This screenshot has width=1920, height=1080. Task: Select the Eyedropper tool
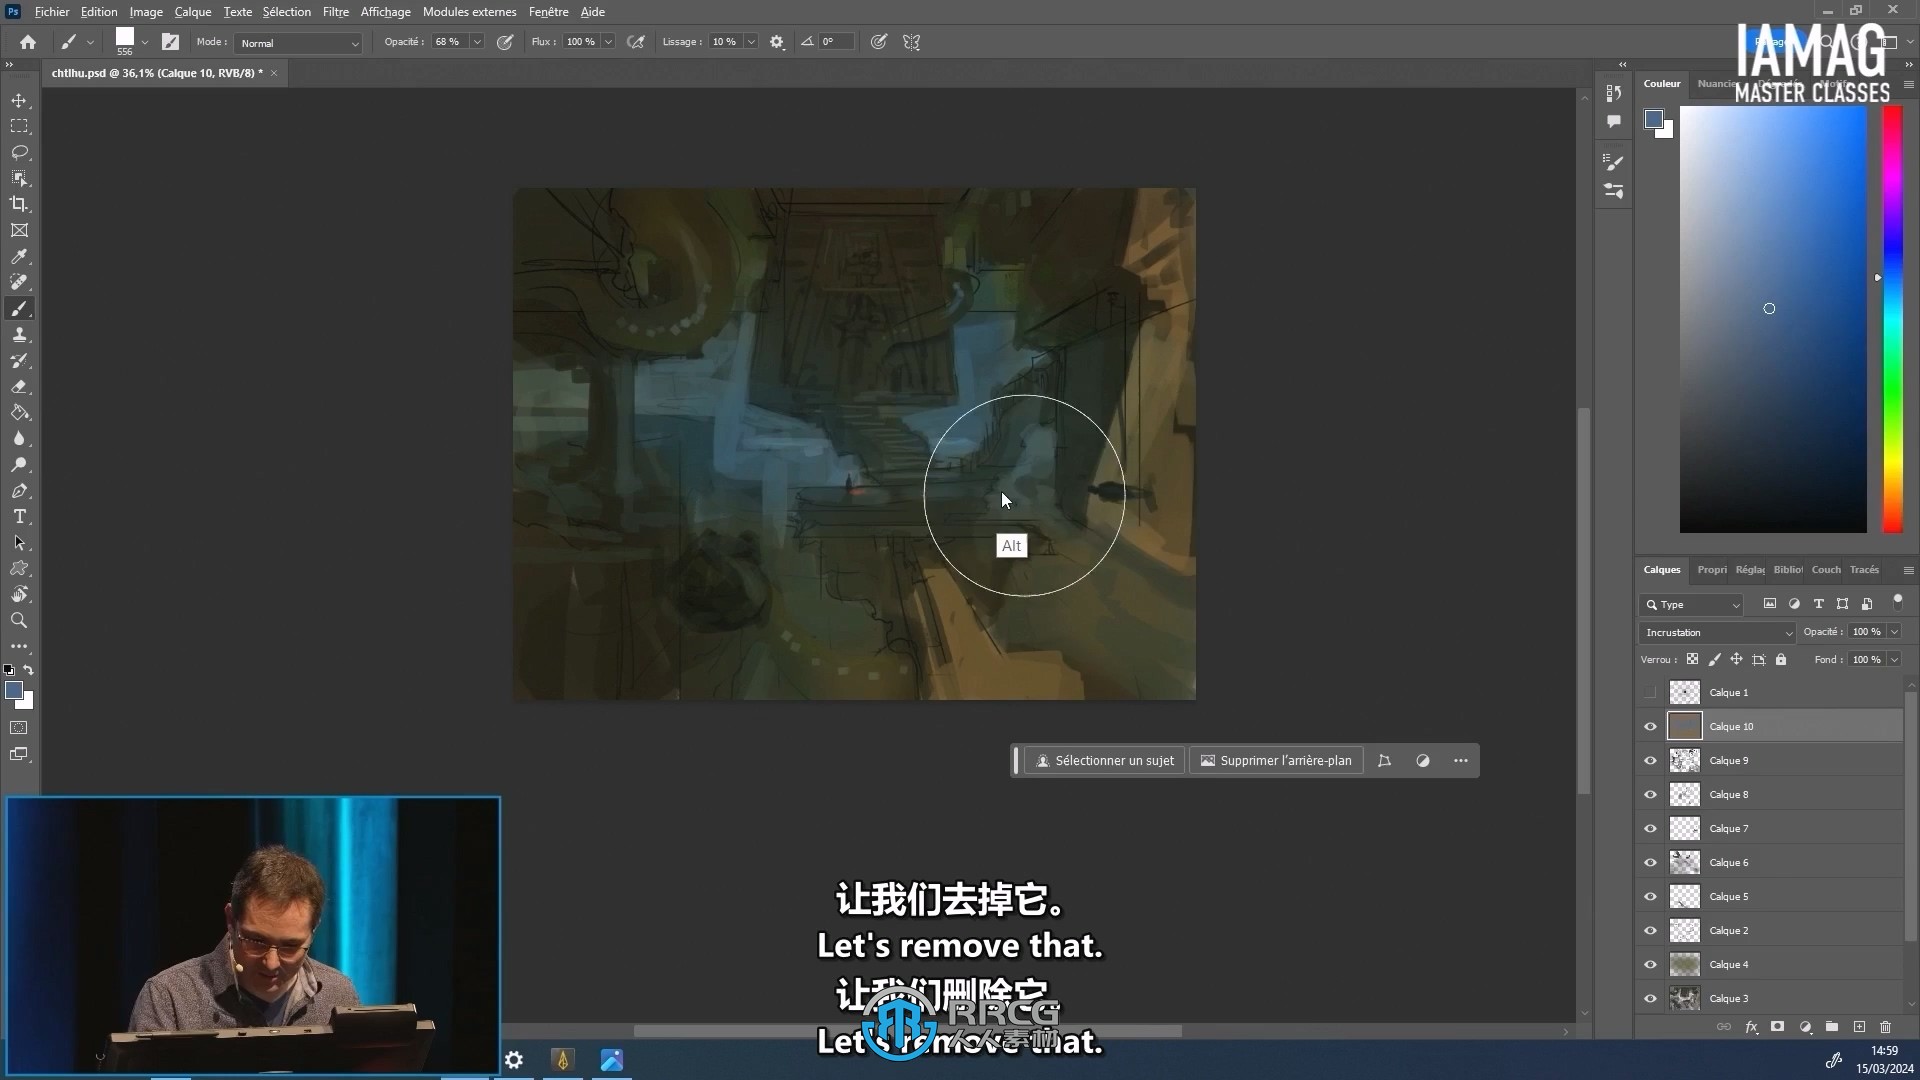coord(19,257)
